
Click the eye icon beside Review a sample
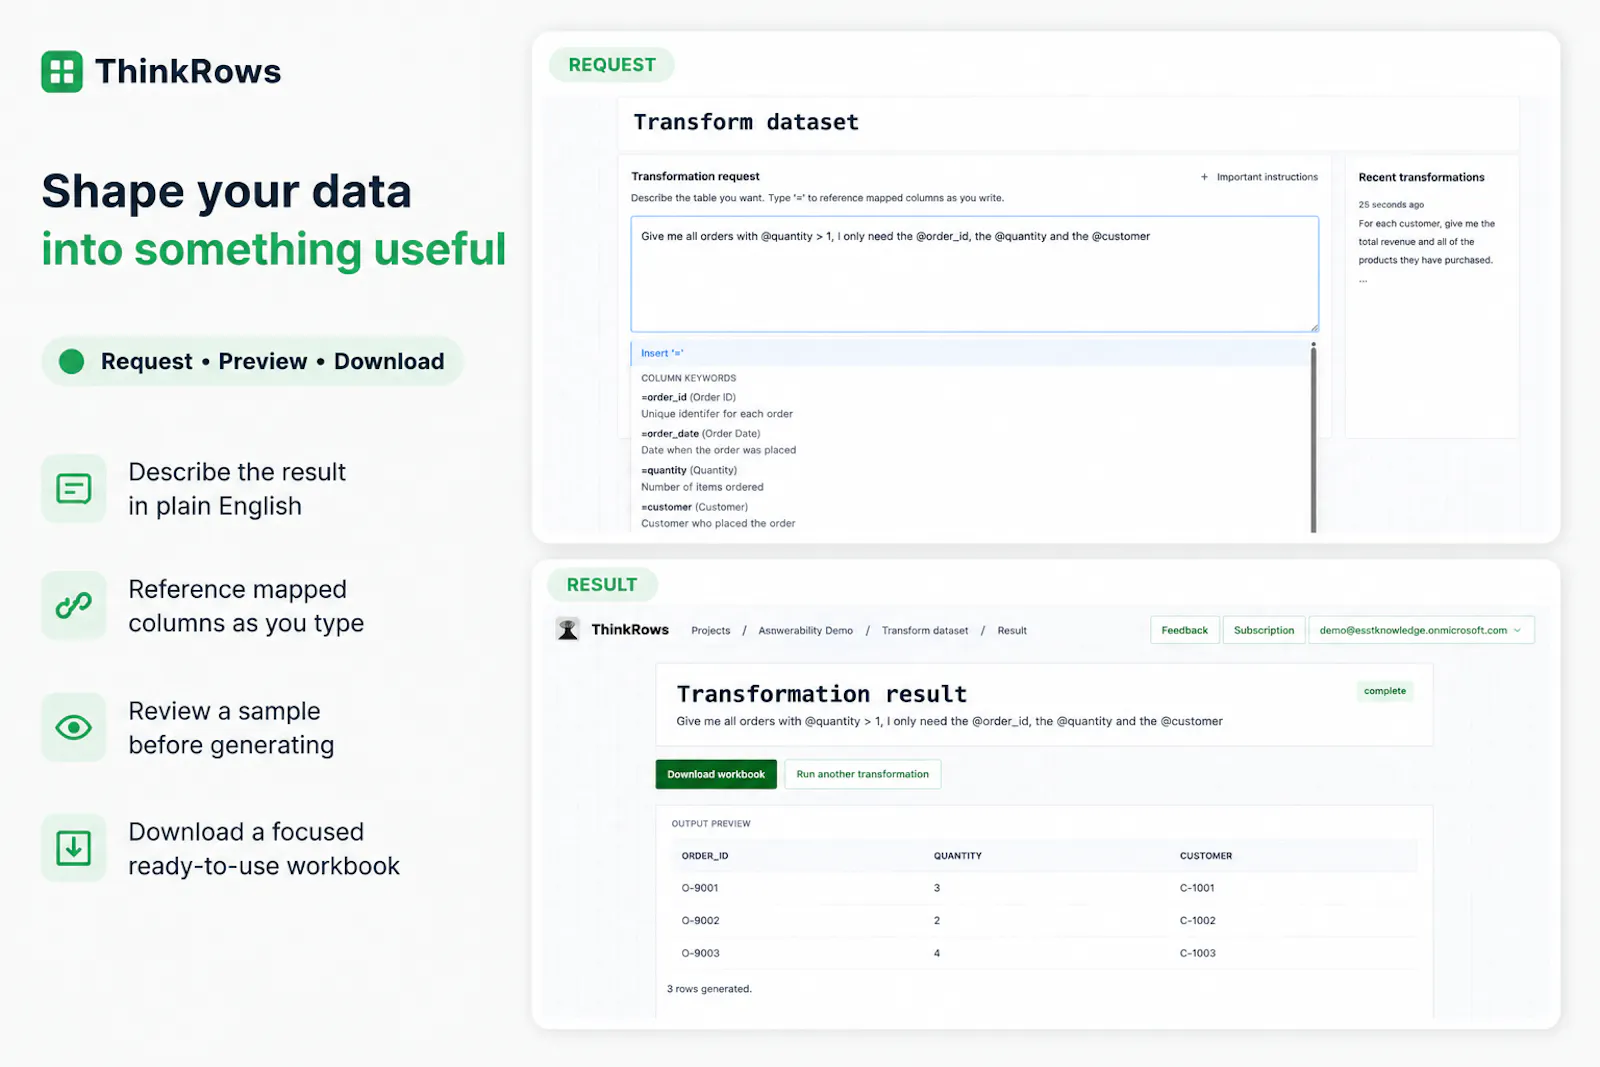point(74,727)
